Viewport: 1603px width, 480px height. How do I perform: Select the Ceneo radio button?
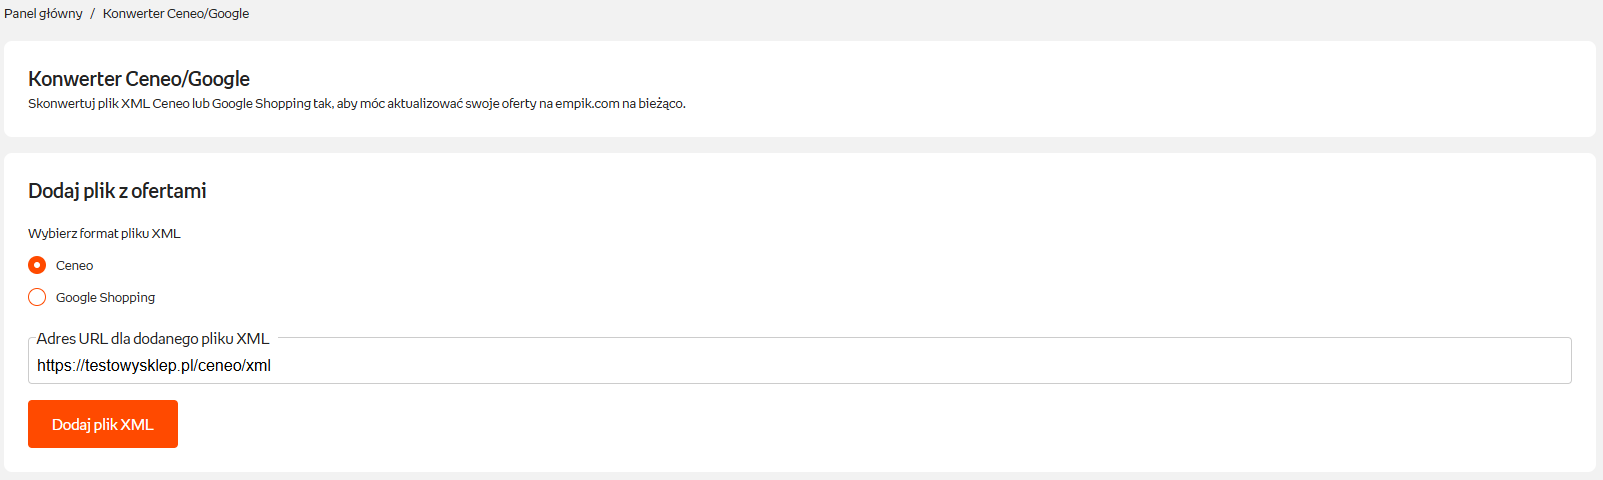pos(37,265)
